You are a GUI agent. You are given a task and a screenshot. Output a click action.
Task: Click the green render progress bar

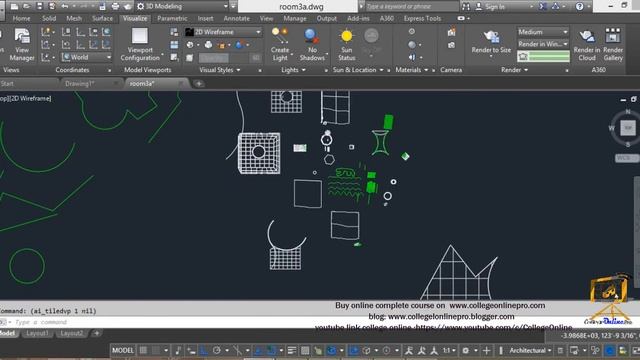tap(543, 56)
